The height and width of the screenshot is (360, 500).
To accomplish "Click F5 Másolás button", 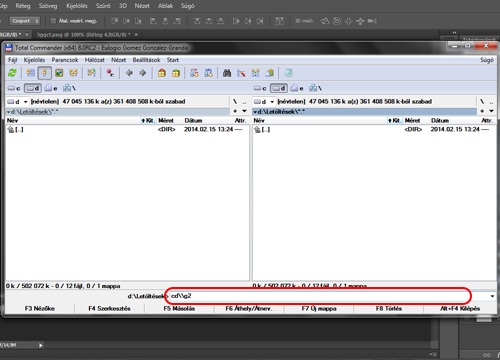I will tap(179, 309).
